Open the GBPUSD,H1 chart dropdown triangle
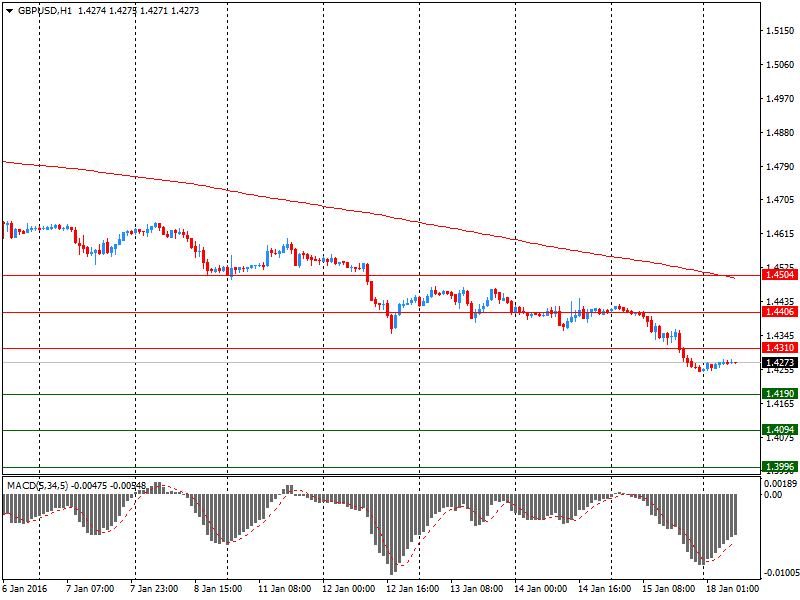The image size is (800, 600). coord(9,11)
